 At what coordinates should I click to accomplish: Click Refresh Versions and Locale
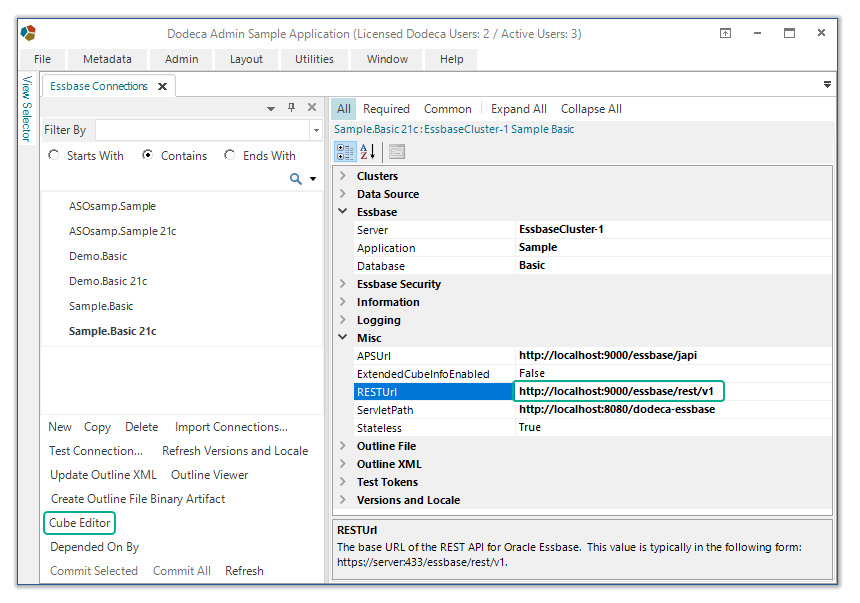click(235, 451)
